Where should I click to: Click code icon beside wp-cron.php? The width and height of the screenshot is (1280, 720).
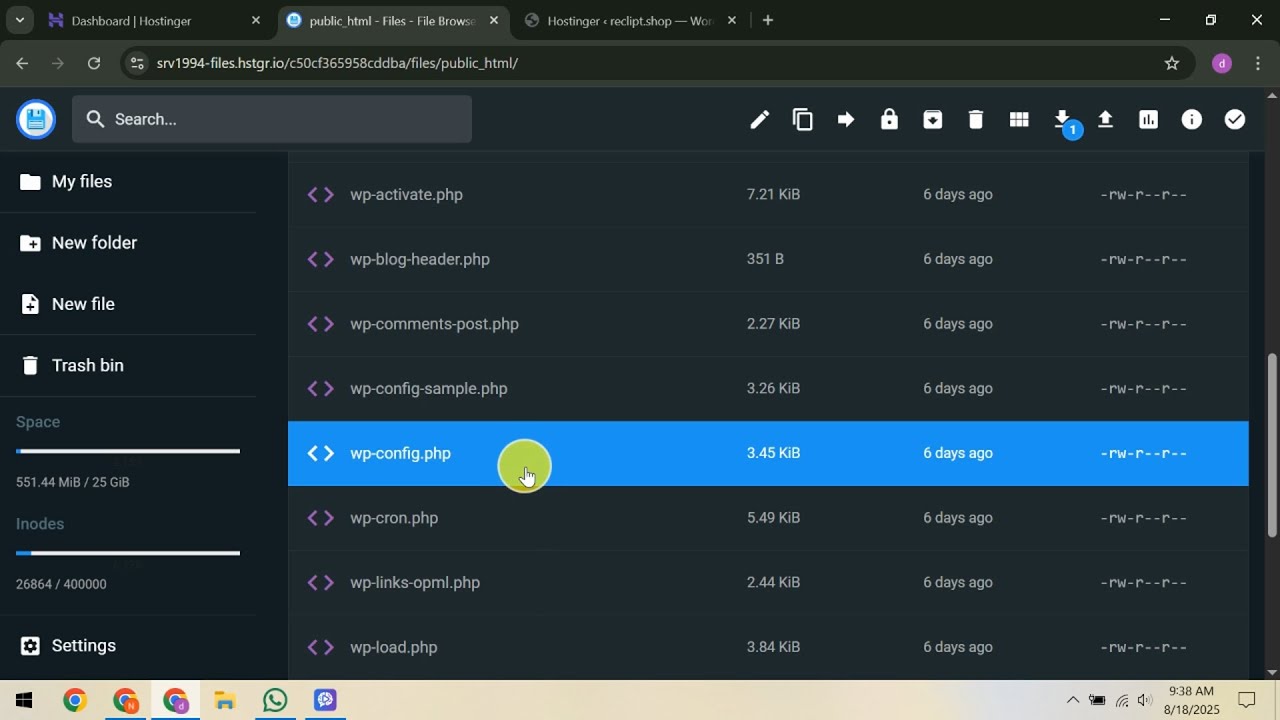coord(320,518)
